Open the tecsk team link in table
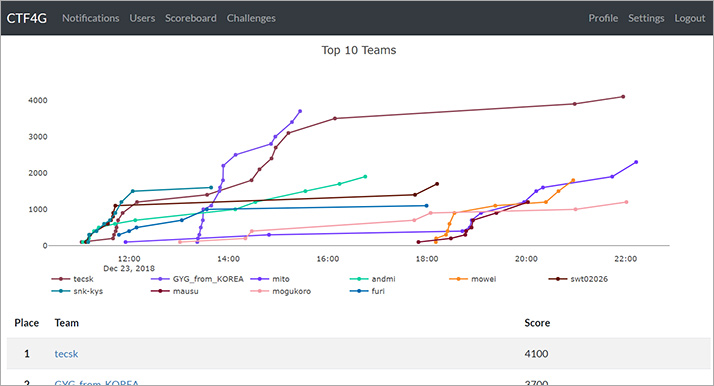This screenshot has width=714, height=386. tap(66, 354)
